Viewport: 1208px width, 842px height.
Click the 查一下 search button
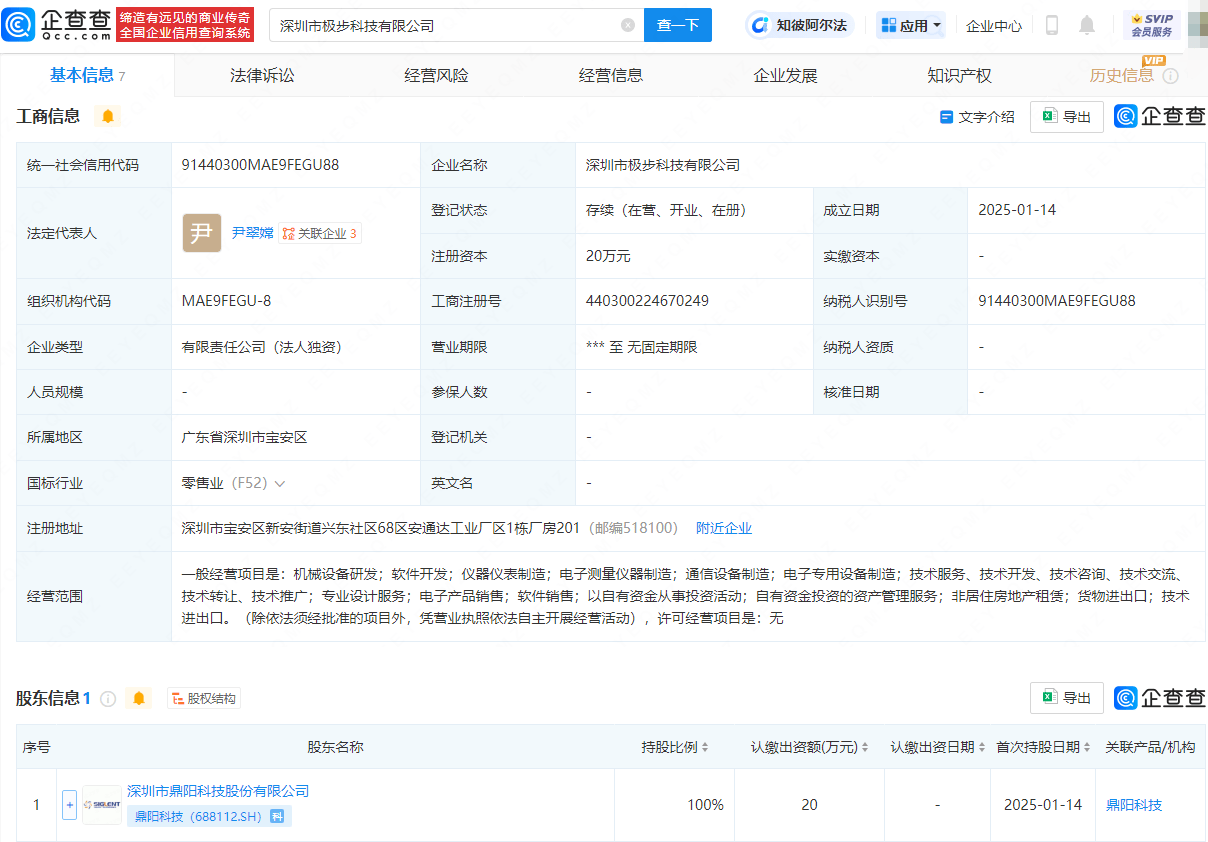tap(677, 25)
